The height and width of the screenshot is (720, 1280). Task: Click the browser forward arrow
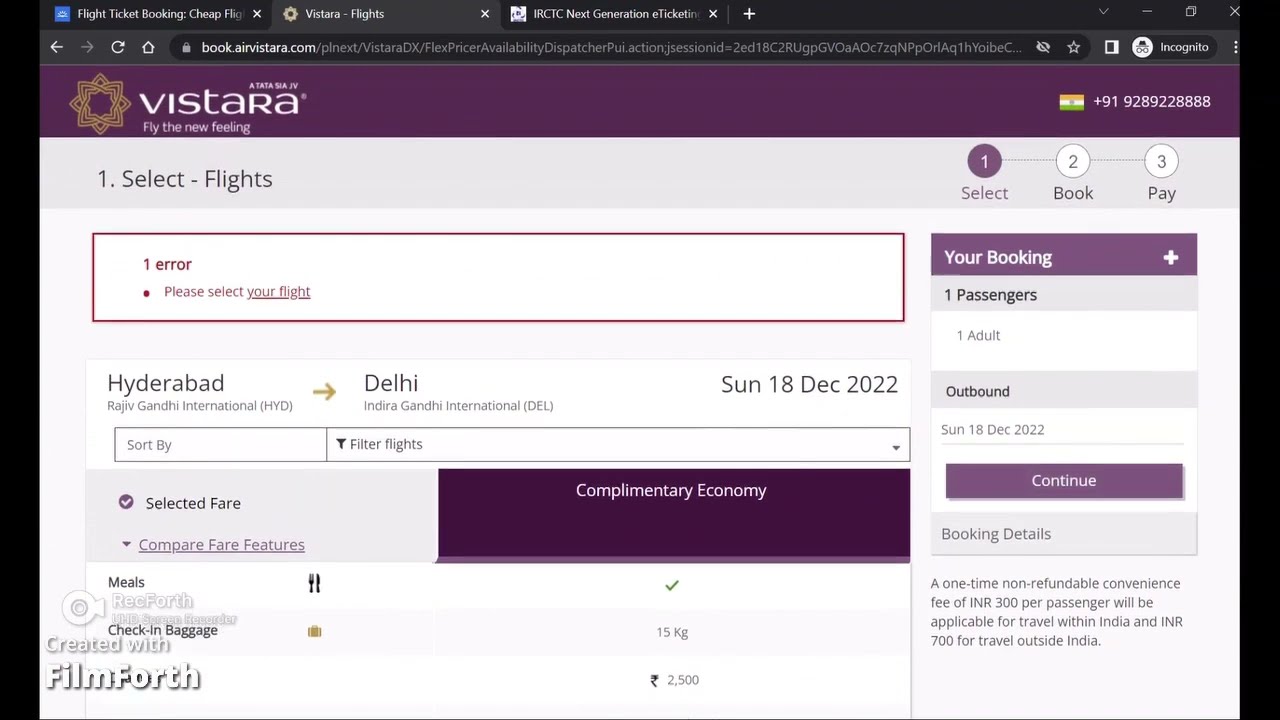[x=87, y=47]
